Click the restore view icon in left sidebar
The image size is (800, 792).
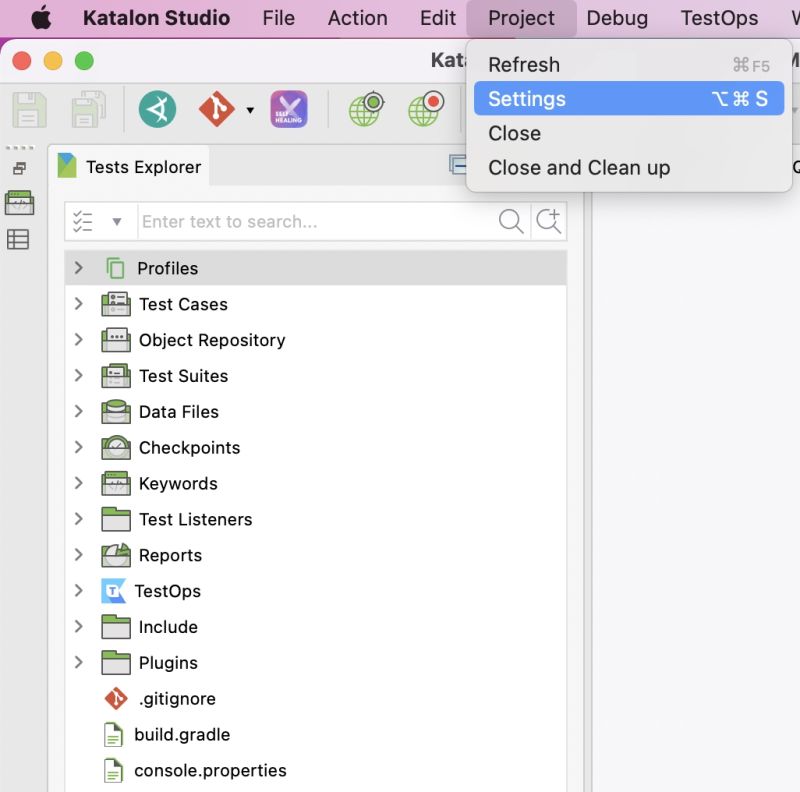(x=19, y=168)
